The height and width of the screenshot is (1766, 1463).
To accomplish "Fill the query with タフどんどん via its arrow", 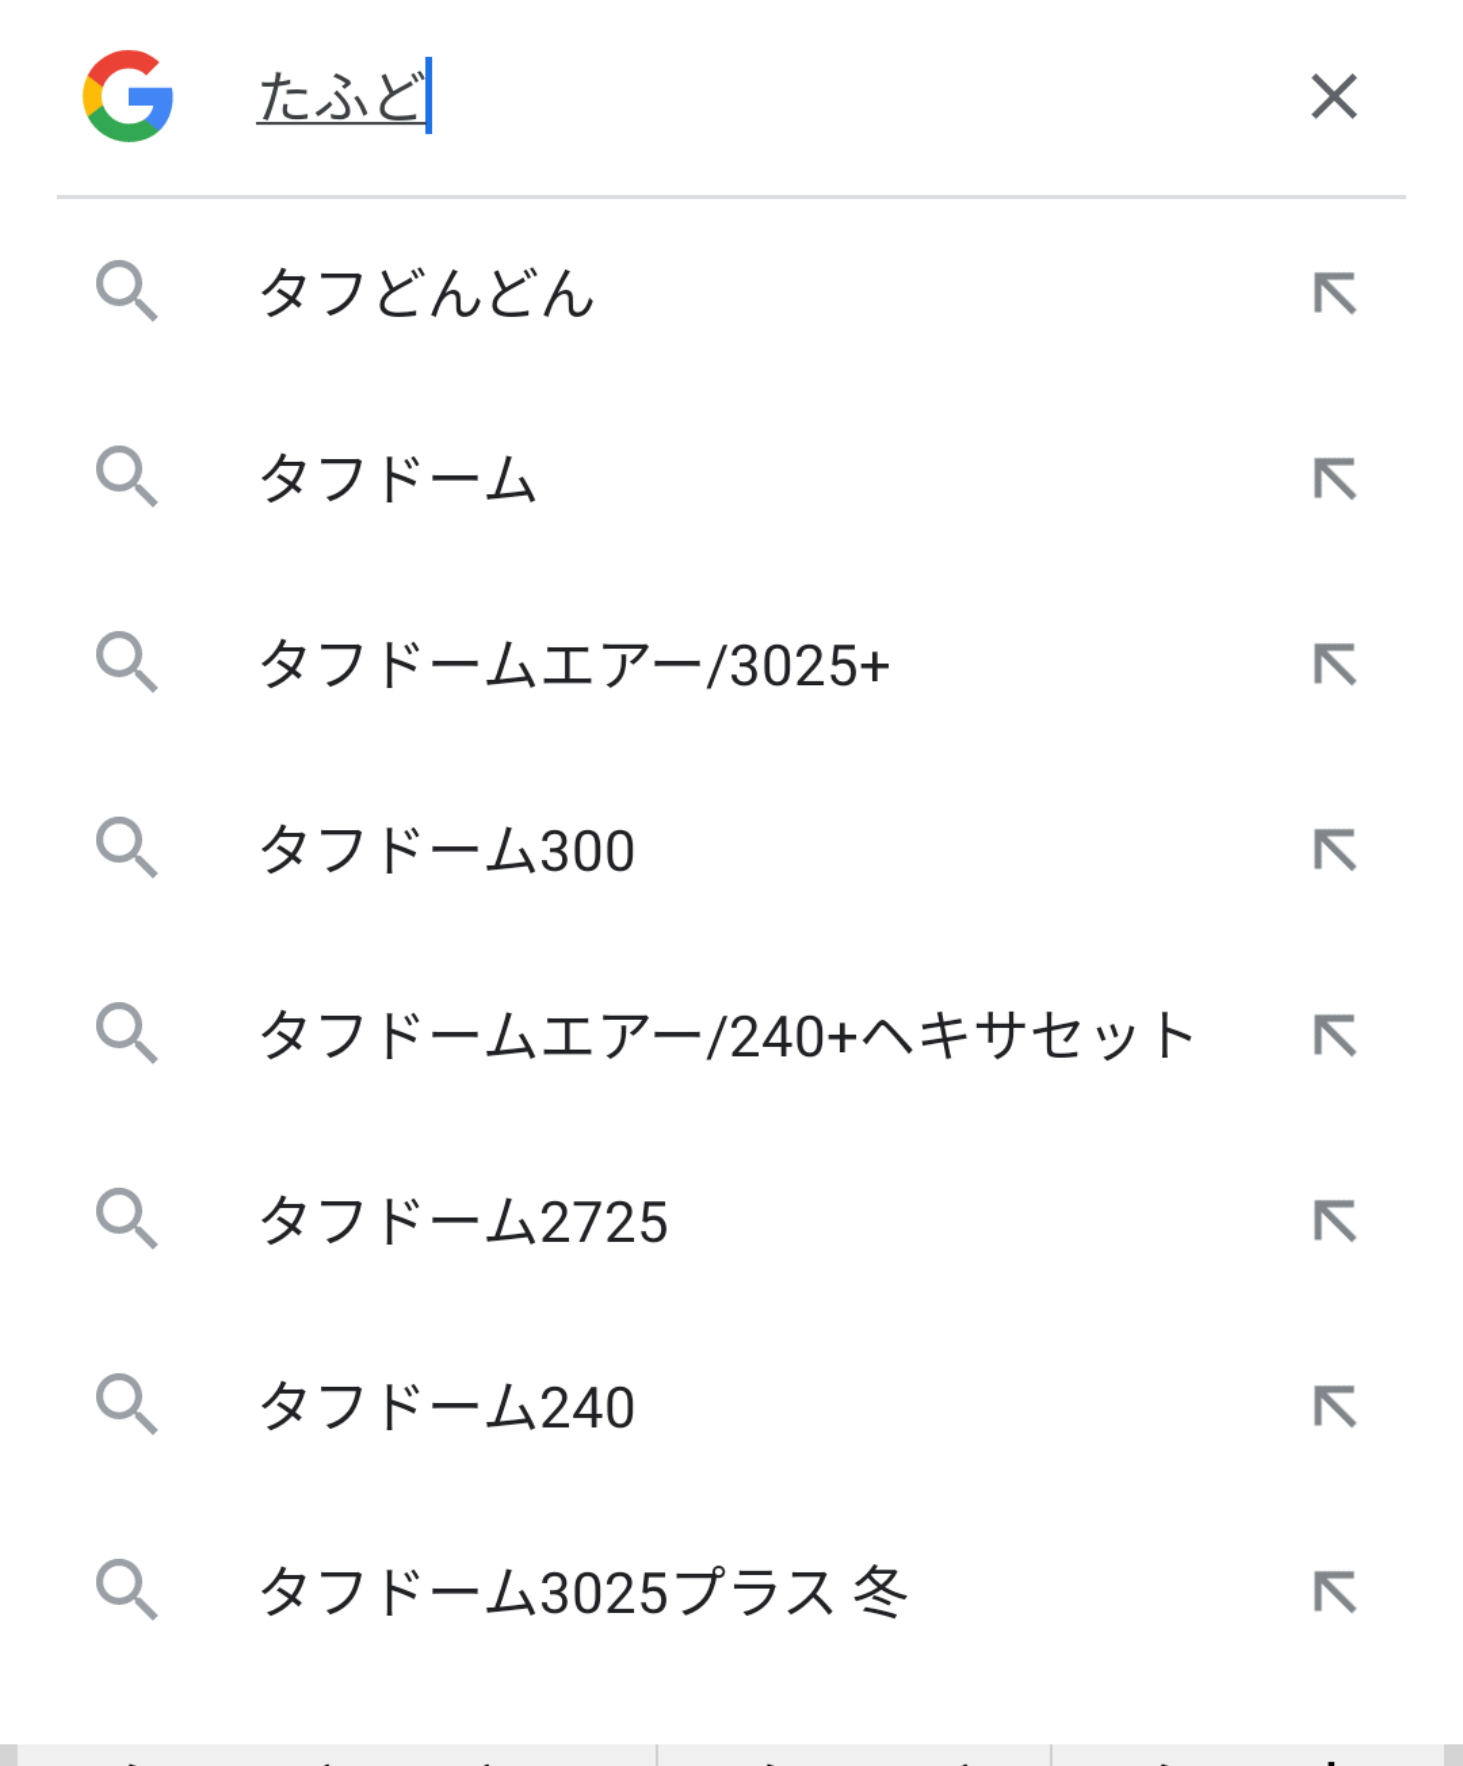I will [1334, 293].
